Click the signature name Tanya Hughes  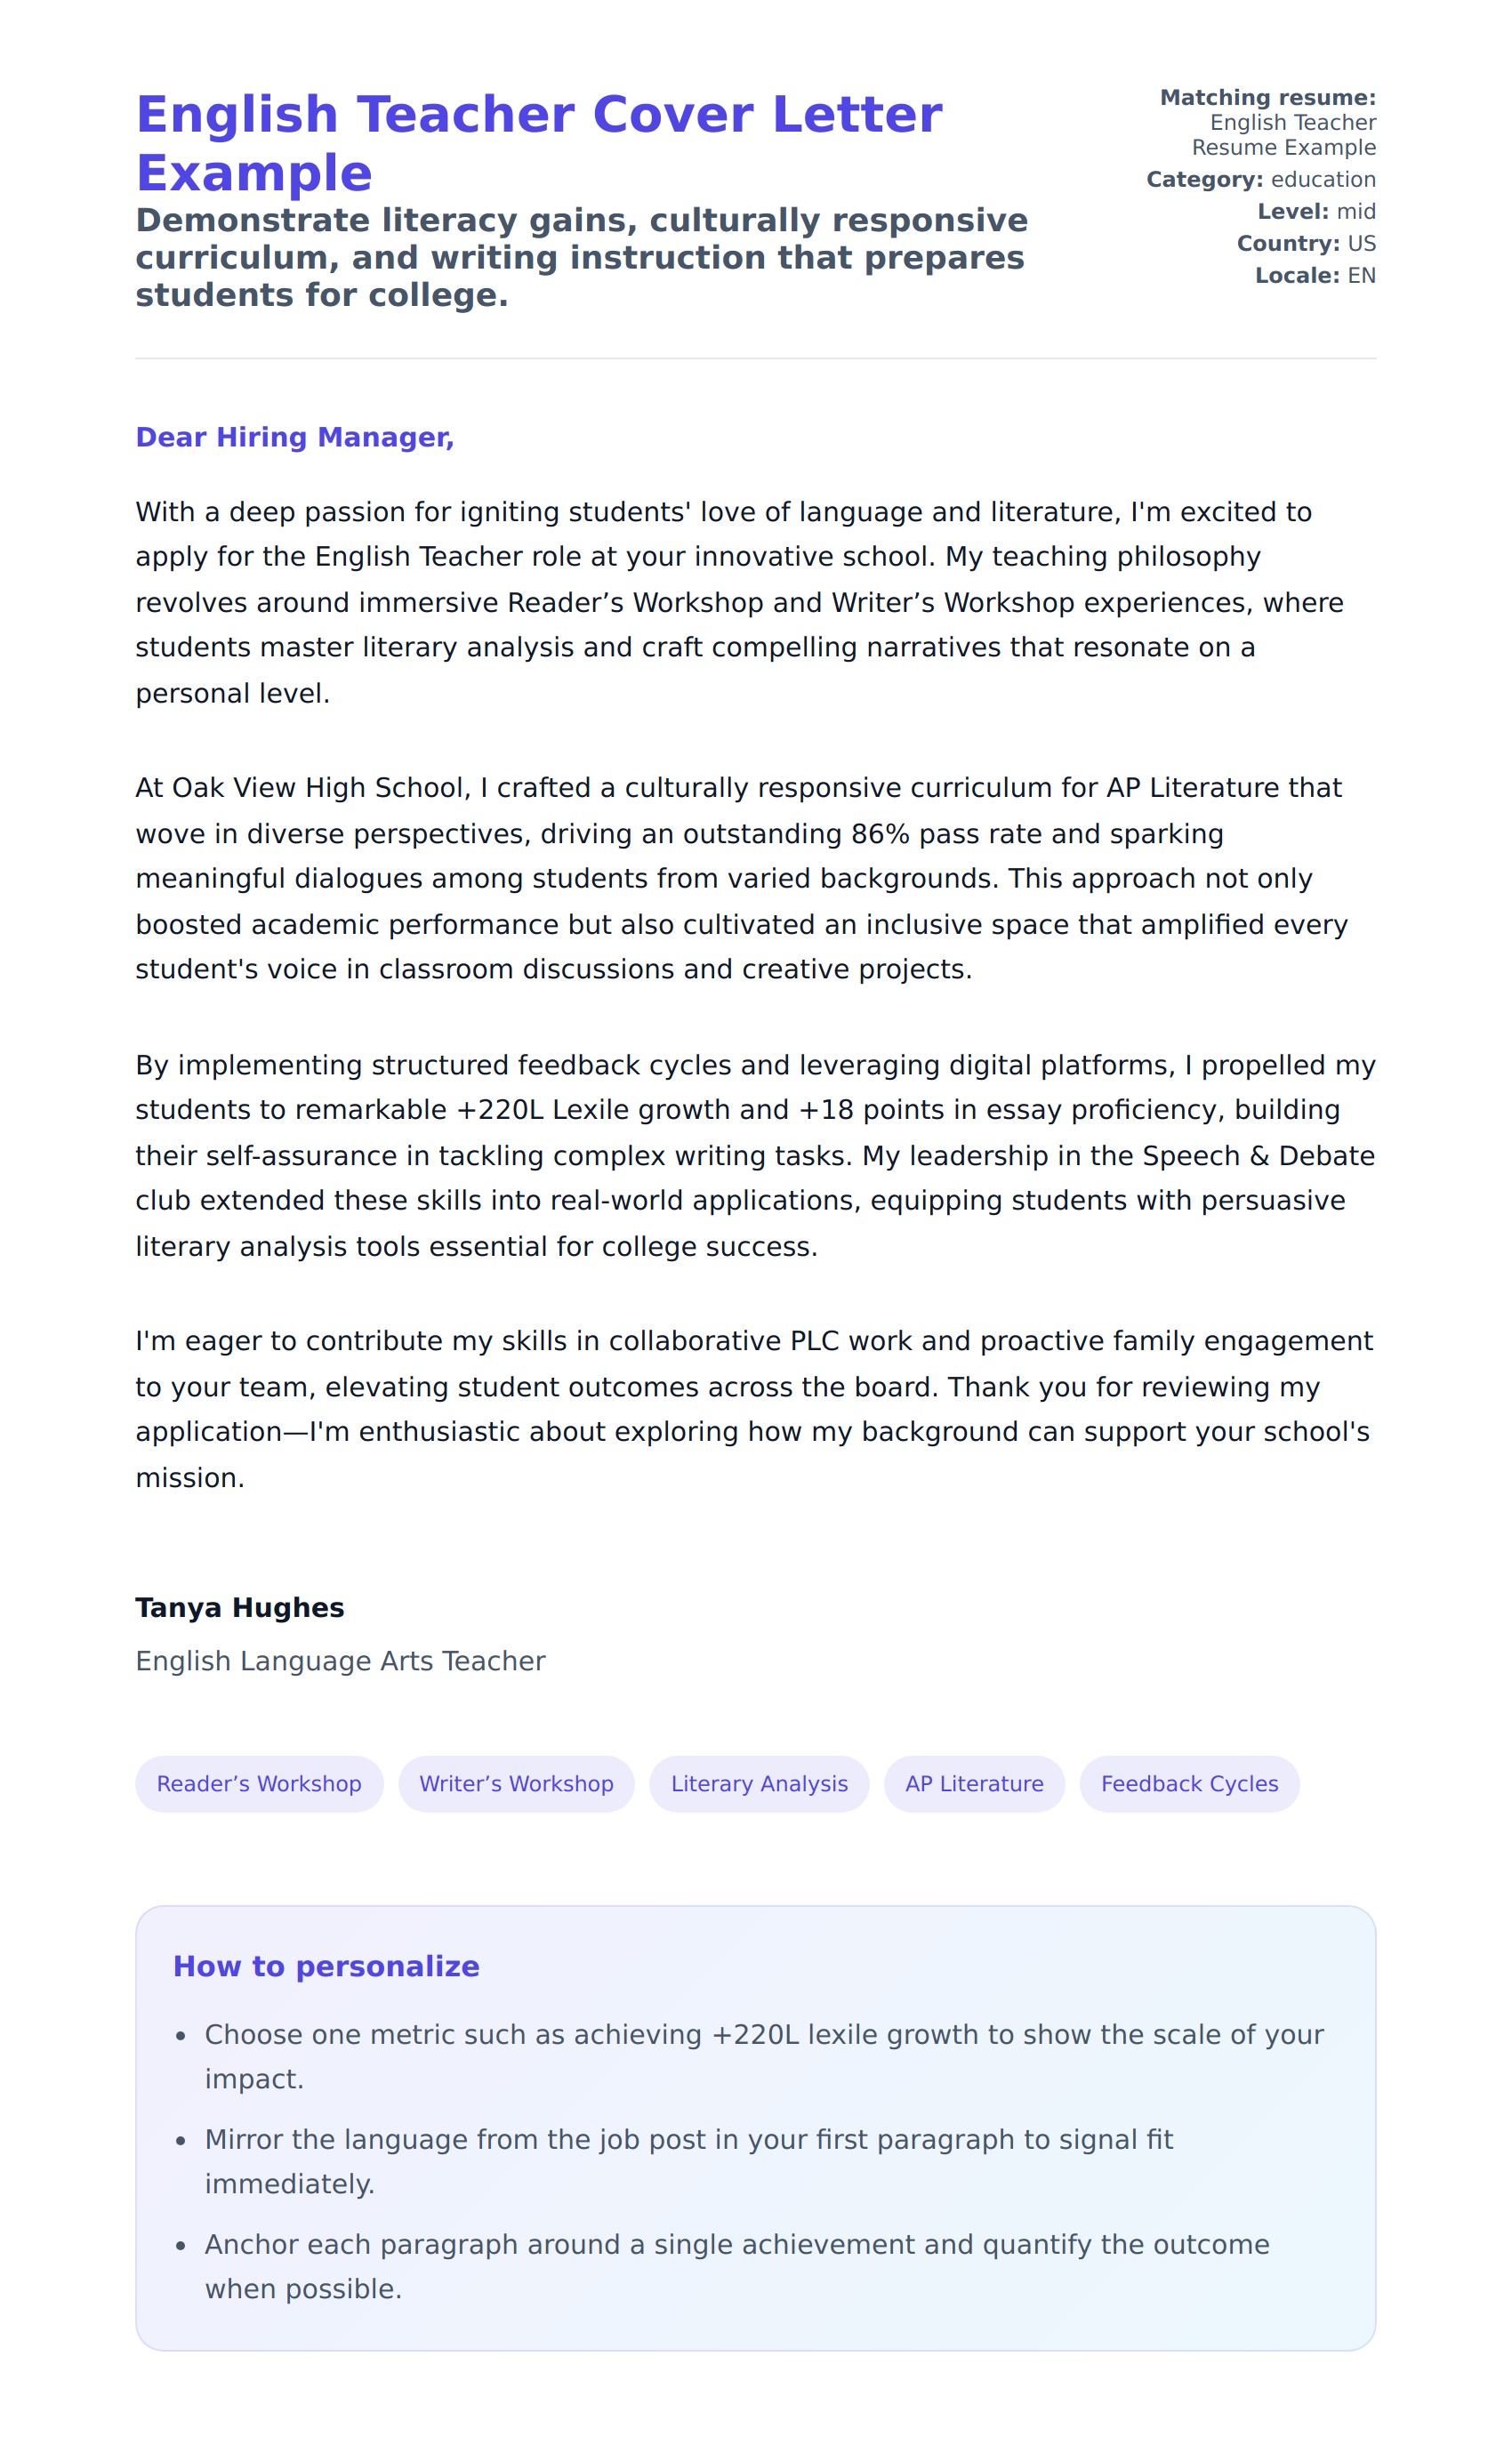click(x=240, y=1607)
